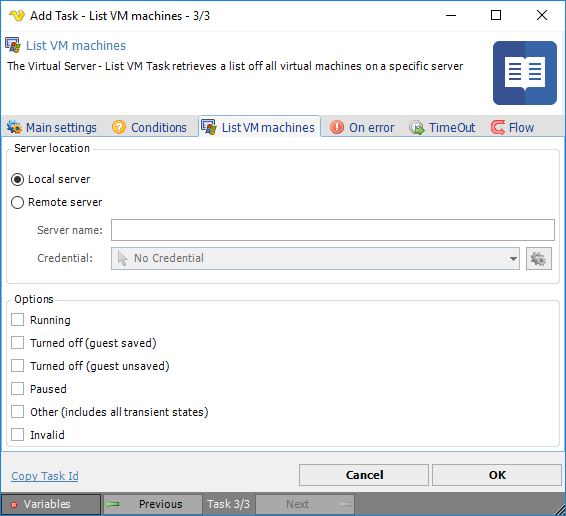
Task: Click the Flow red arrow icon
Action: [498, 127]
